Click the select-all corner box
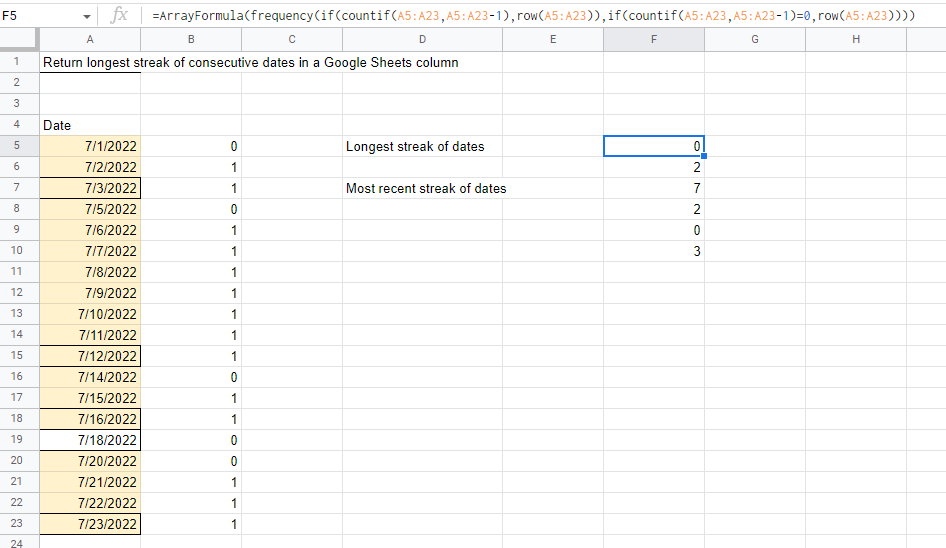This screenshot has width=946, height=548. pyautogui.click(x=18, y=39)
